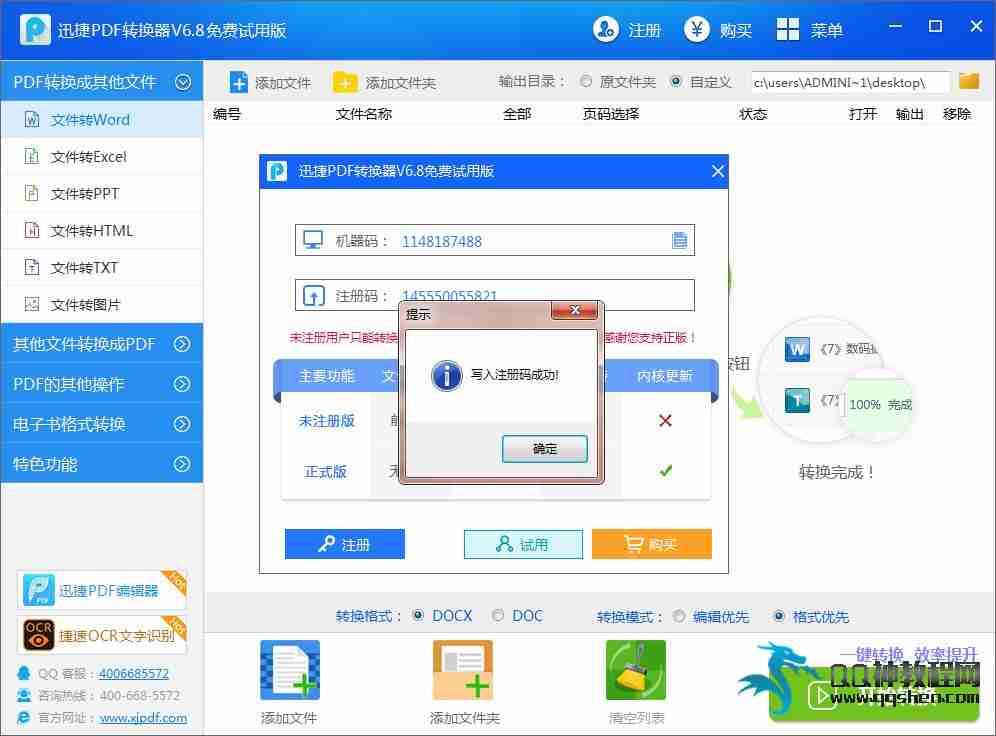996x736 pixels.
Task: Click the upload icon beside 注册码
Action: (x=313, y=295)
